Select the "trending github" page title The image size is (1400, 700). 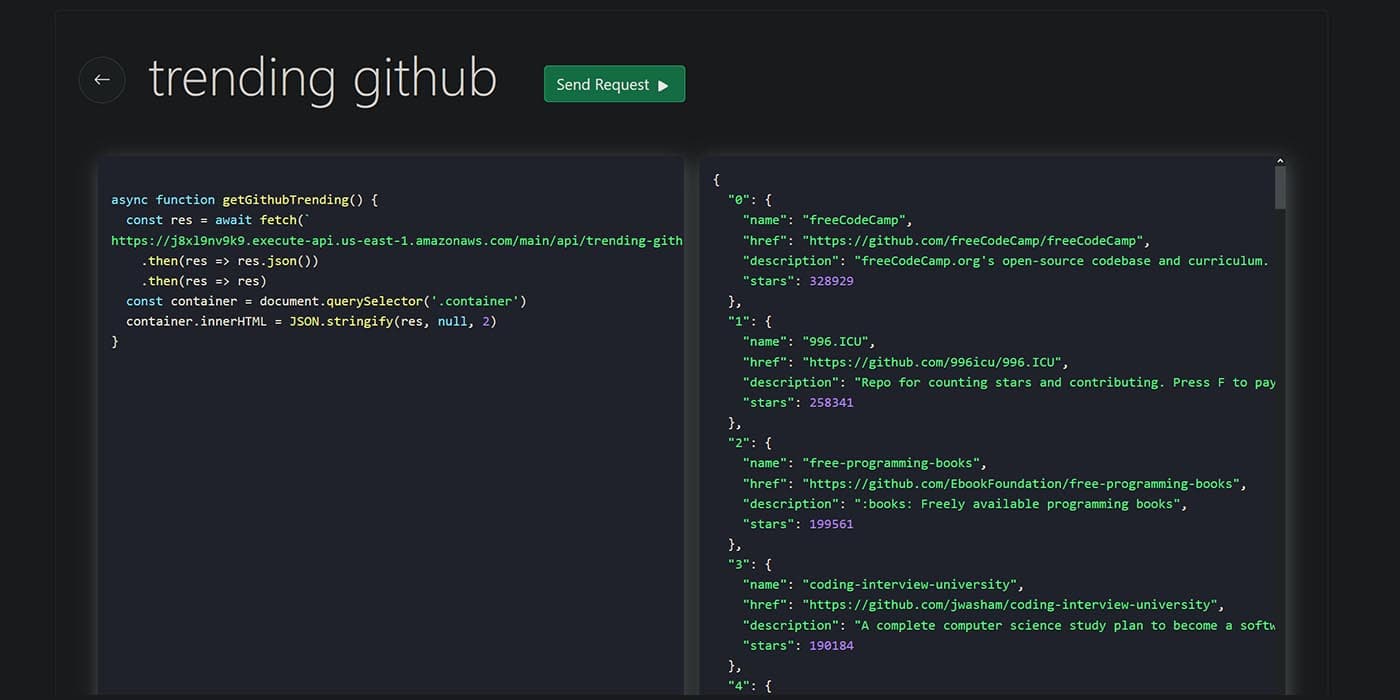pos(322,78)
